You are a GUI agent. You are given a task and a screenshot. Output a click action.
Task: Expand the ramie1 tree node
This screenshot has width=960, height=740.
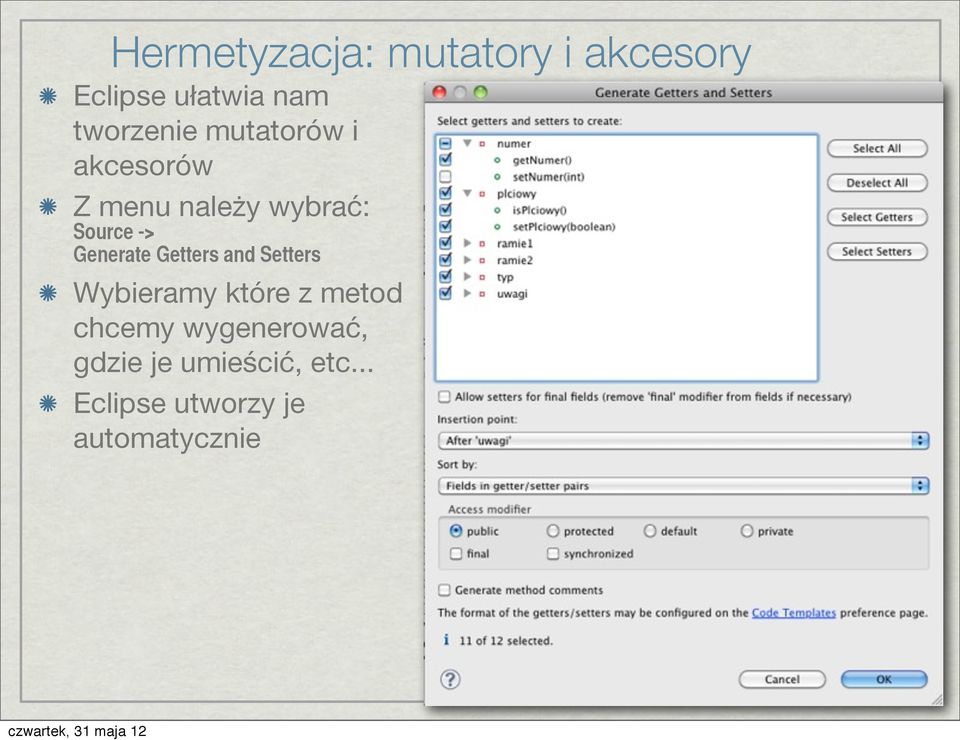point(467,243)
